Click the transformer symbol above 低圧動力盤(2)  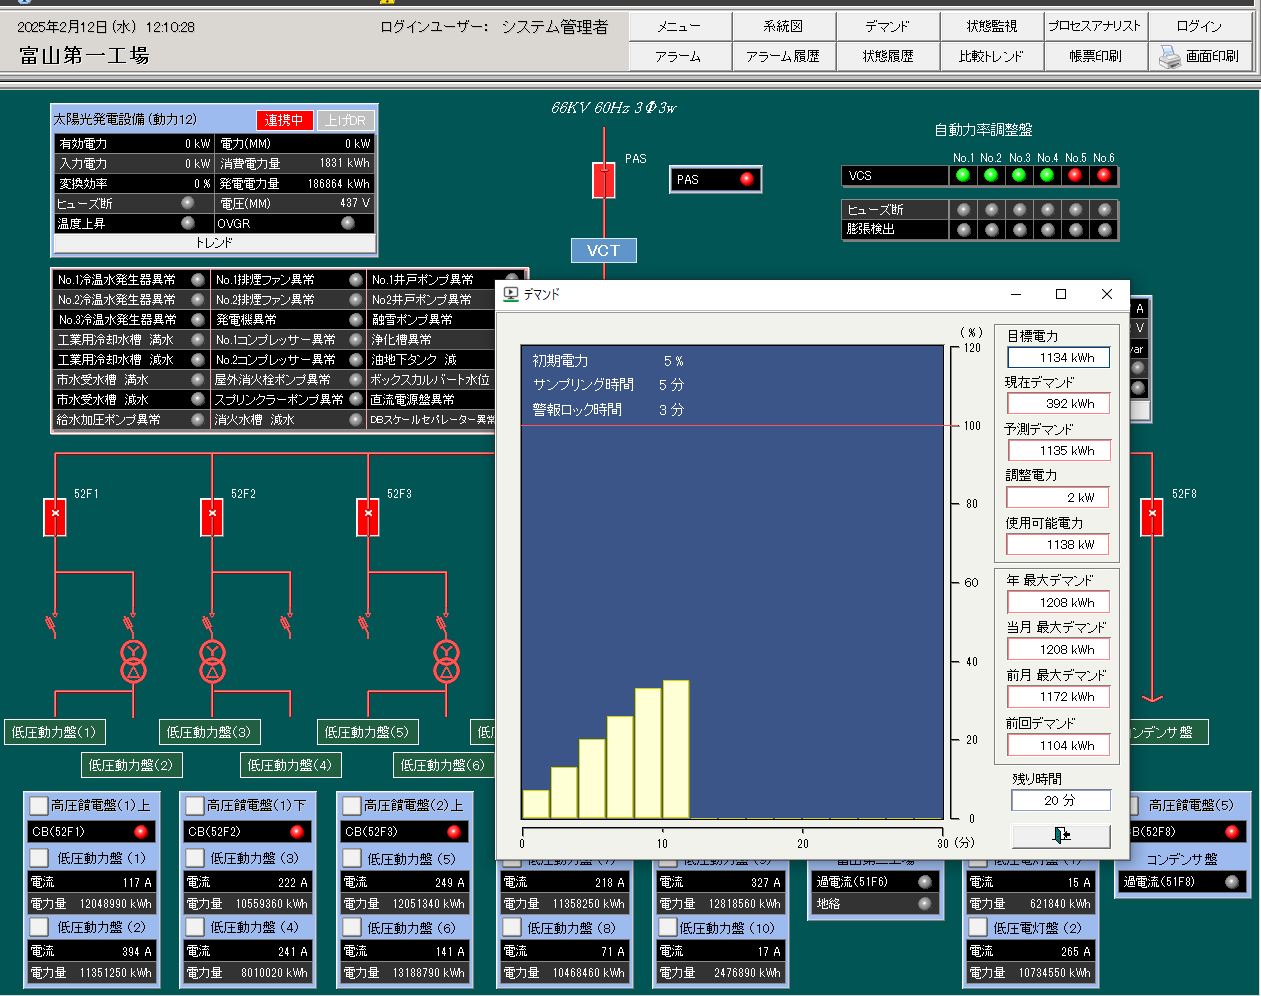tap(133, 662)
